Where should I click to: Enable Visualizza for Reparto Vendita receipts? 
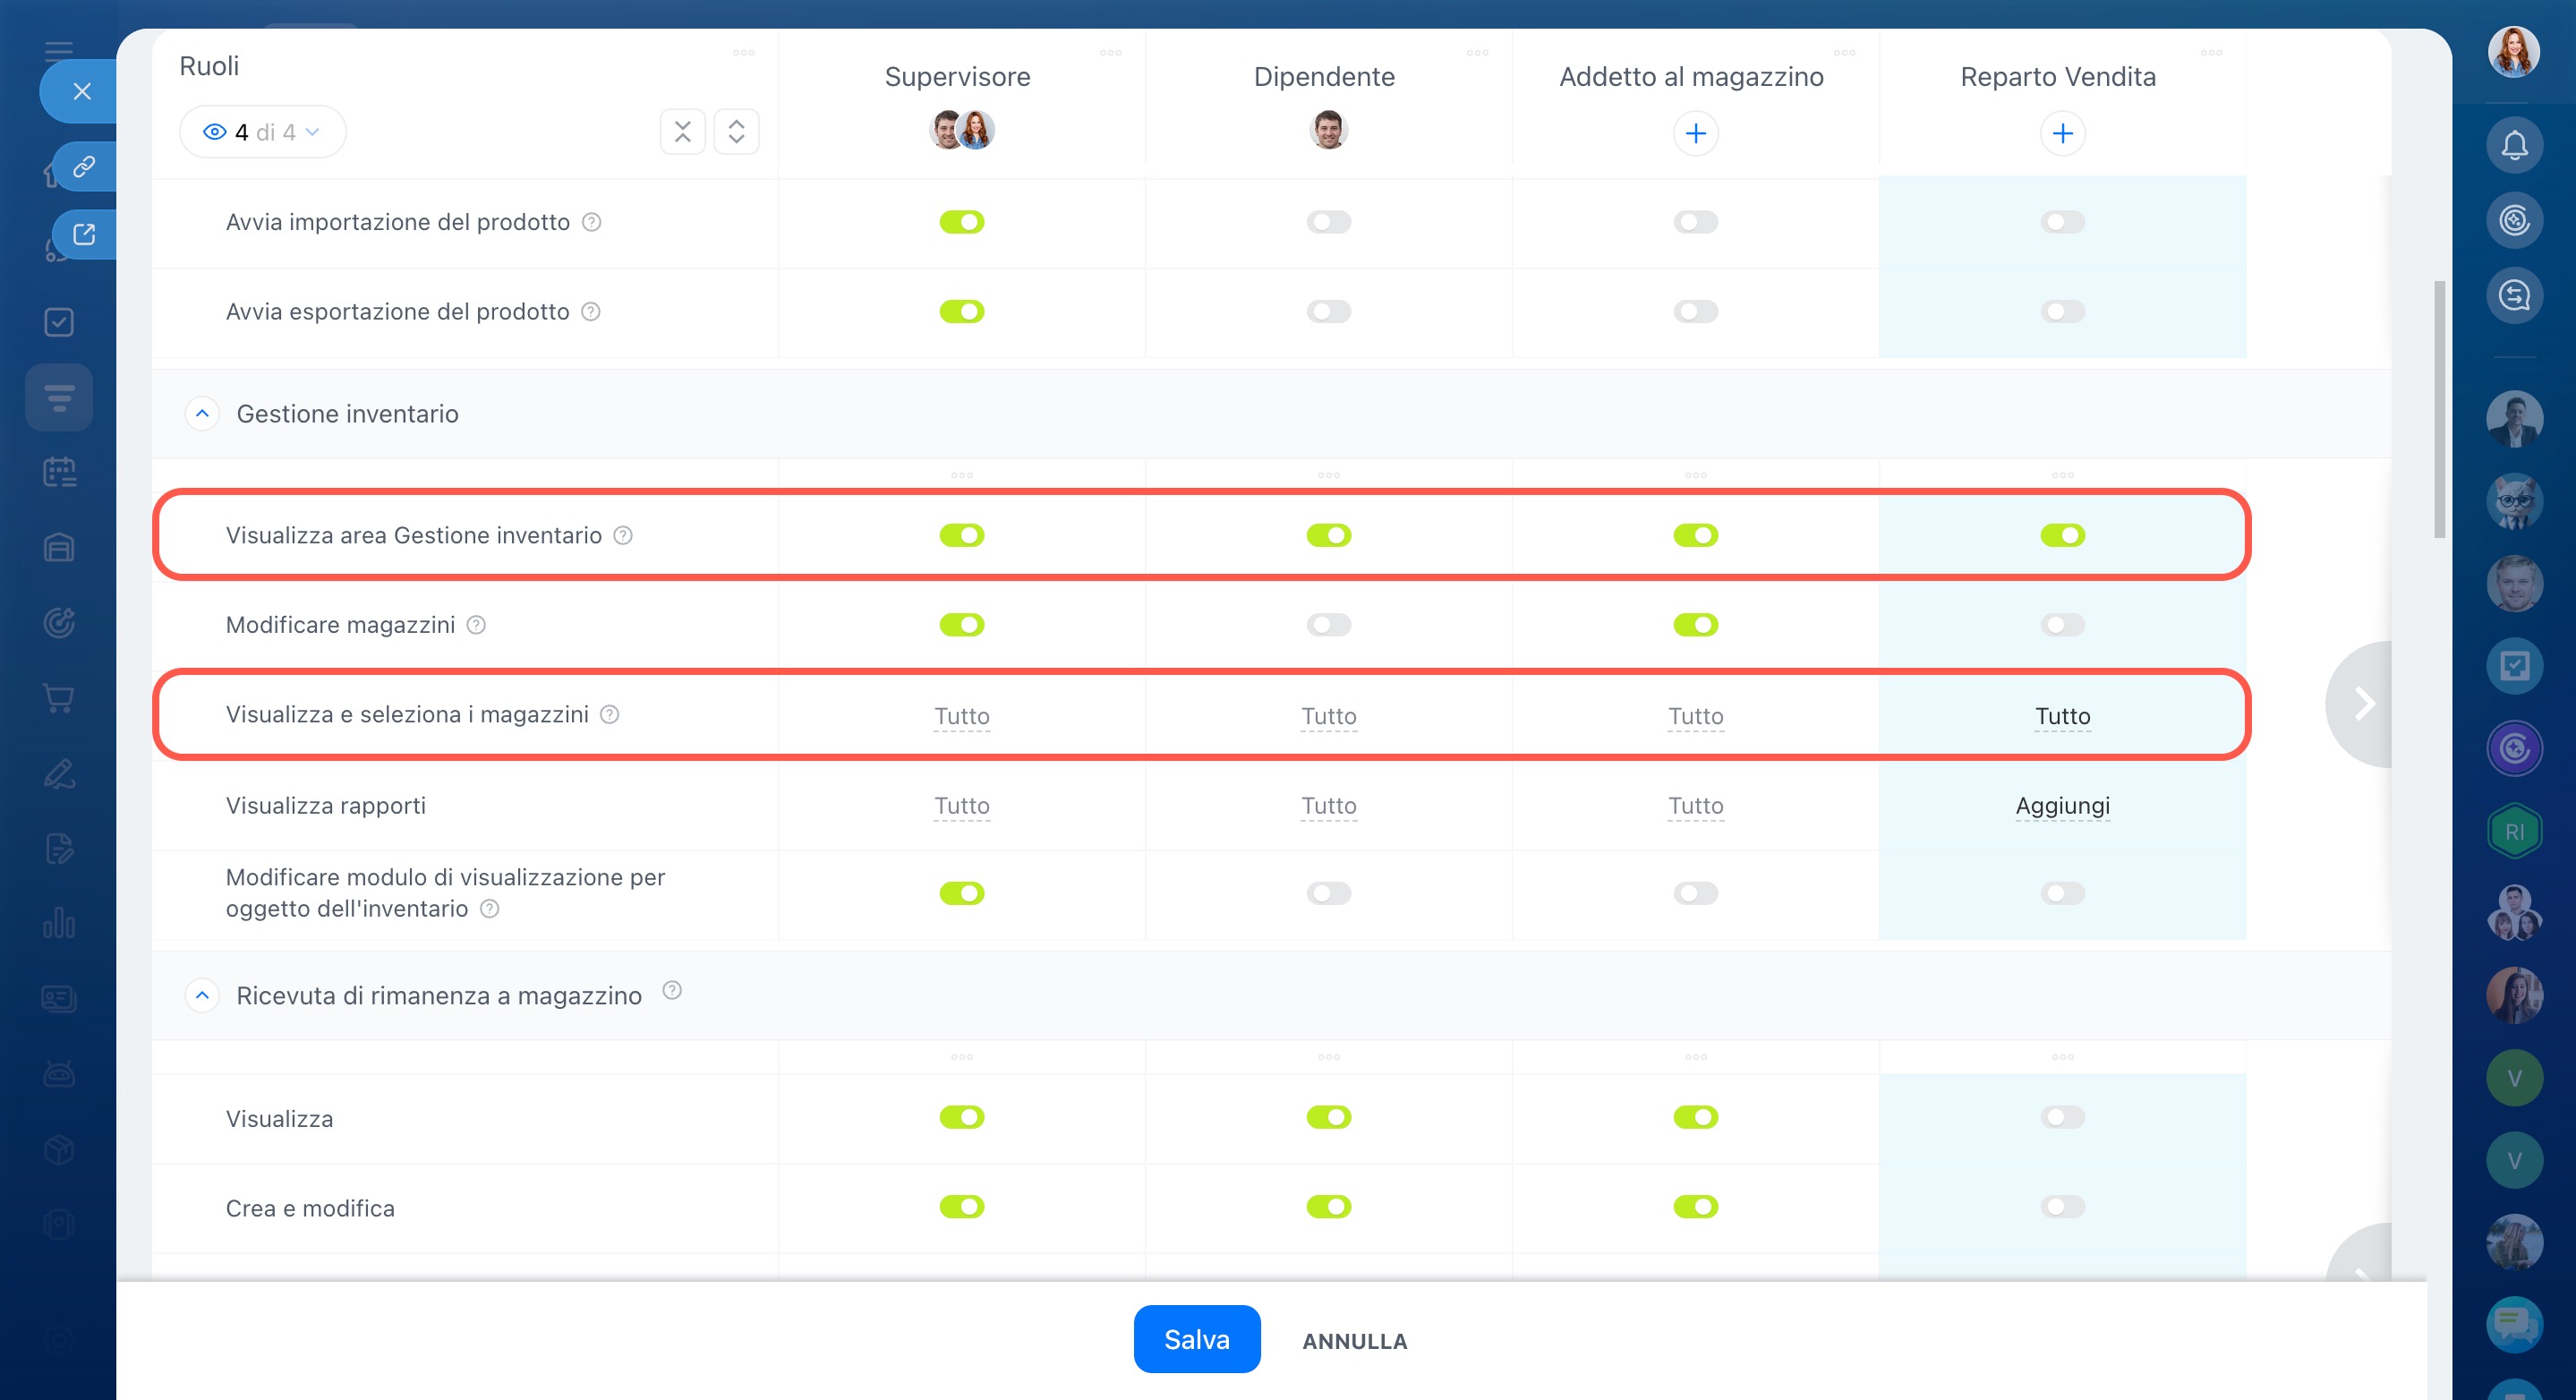[x=2062, y=1117]
